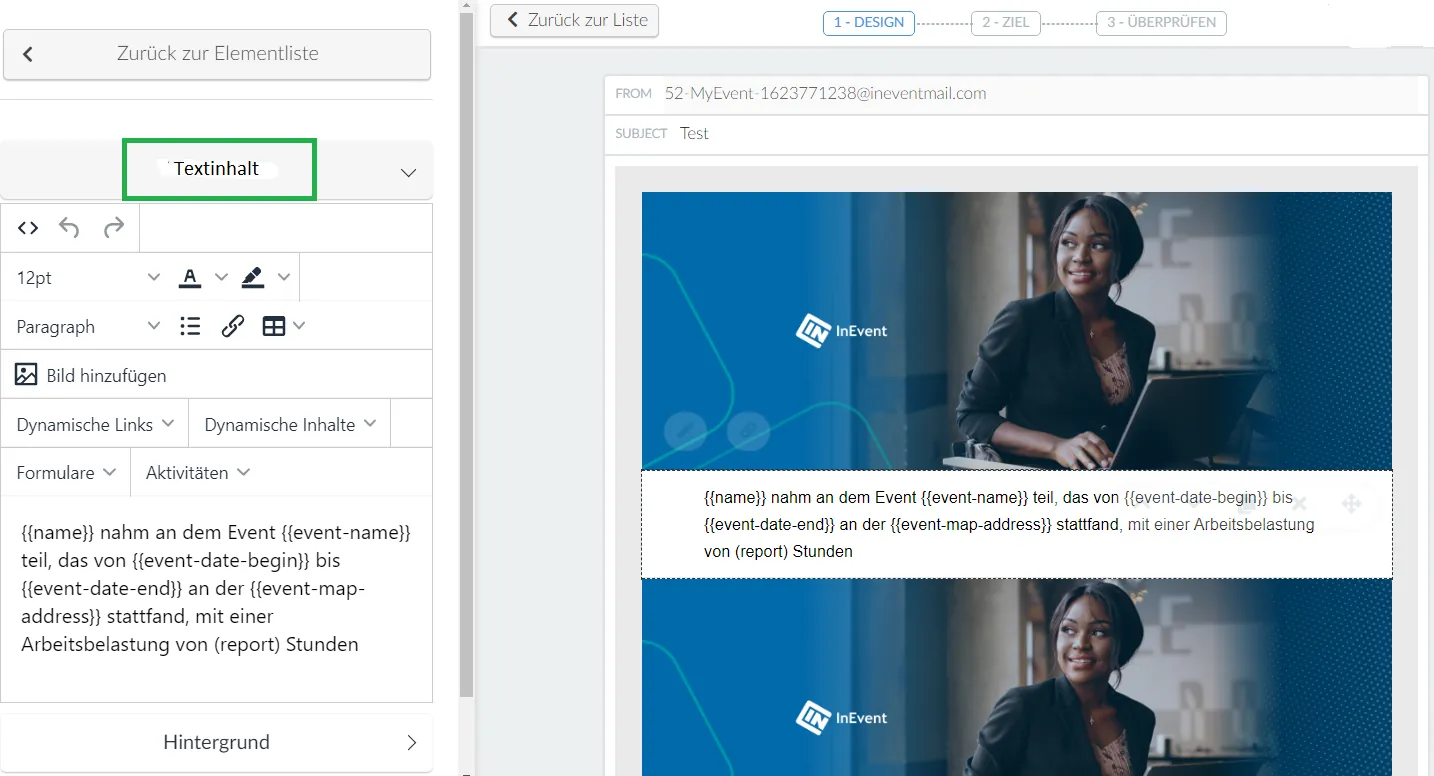This screenshot has width=1434, height=776.
Task: Click the table grid icon
Action: (x=274, y=326)
